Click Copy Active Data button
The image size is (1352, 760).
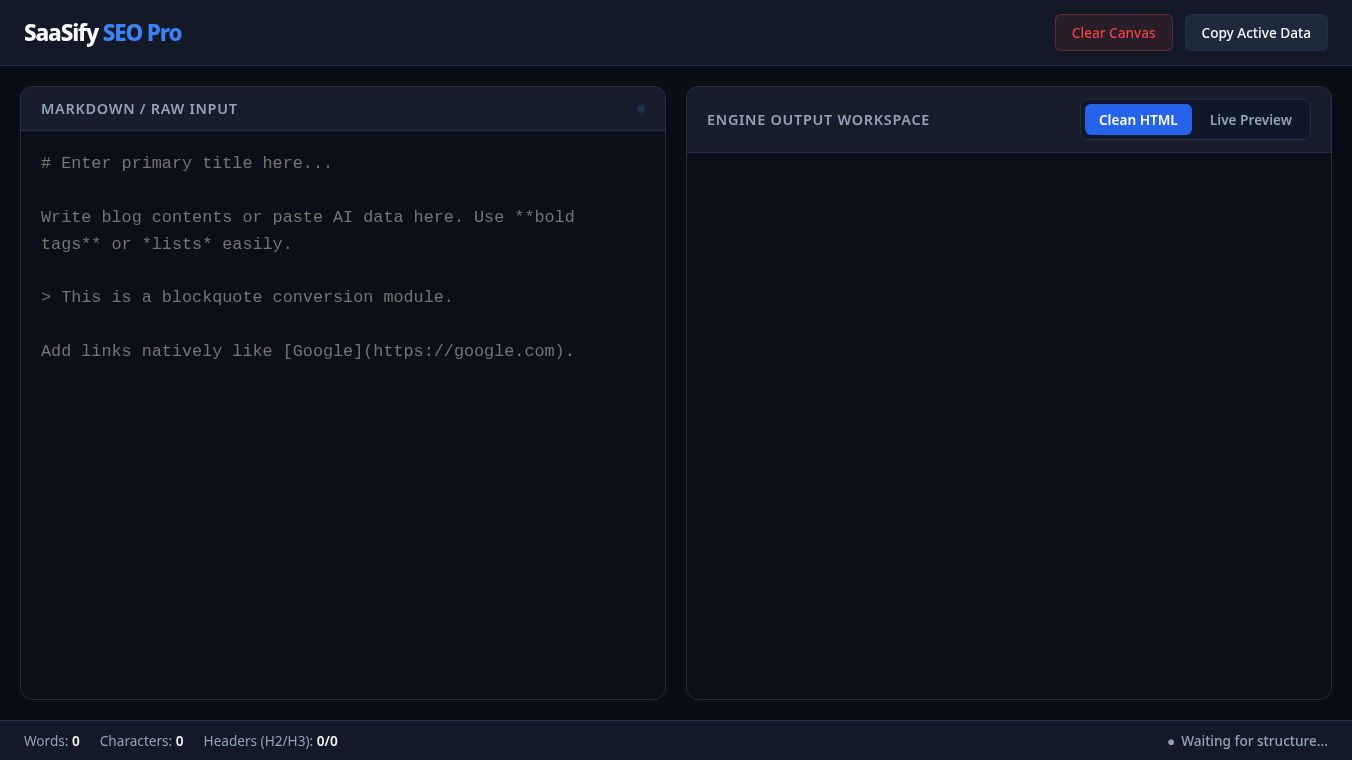pos(1256,33)
